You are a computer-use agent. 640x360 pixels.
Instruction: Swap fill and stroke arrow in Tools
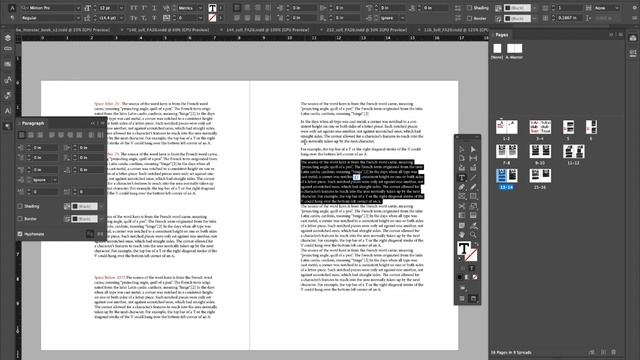pos(476,244)
